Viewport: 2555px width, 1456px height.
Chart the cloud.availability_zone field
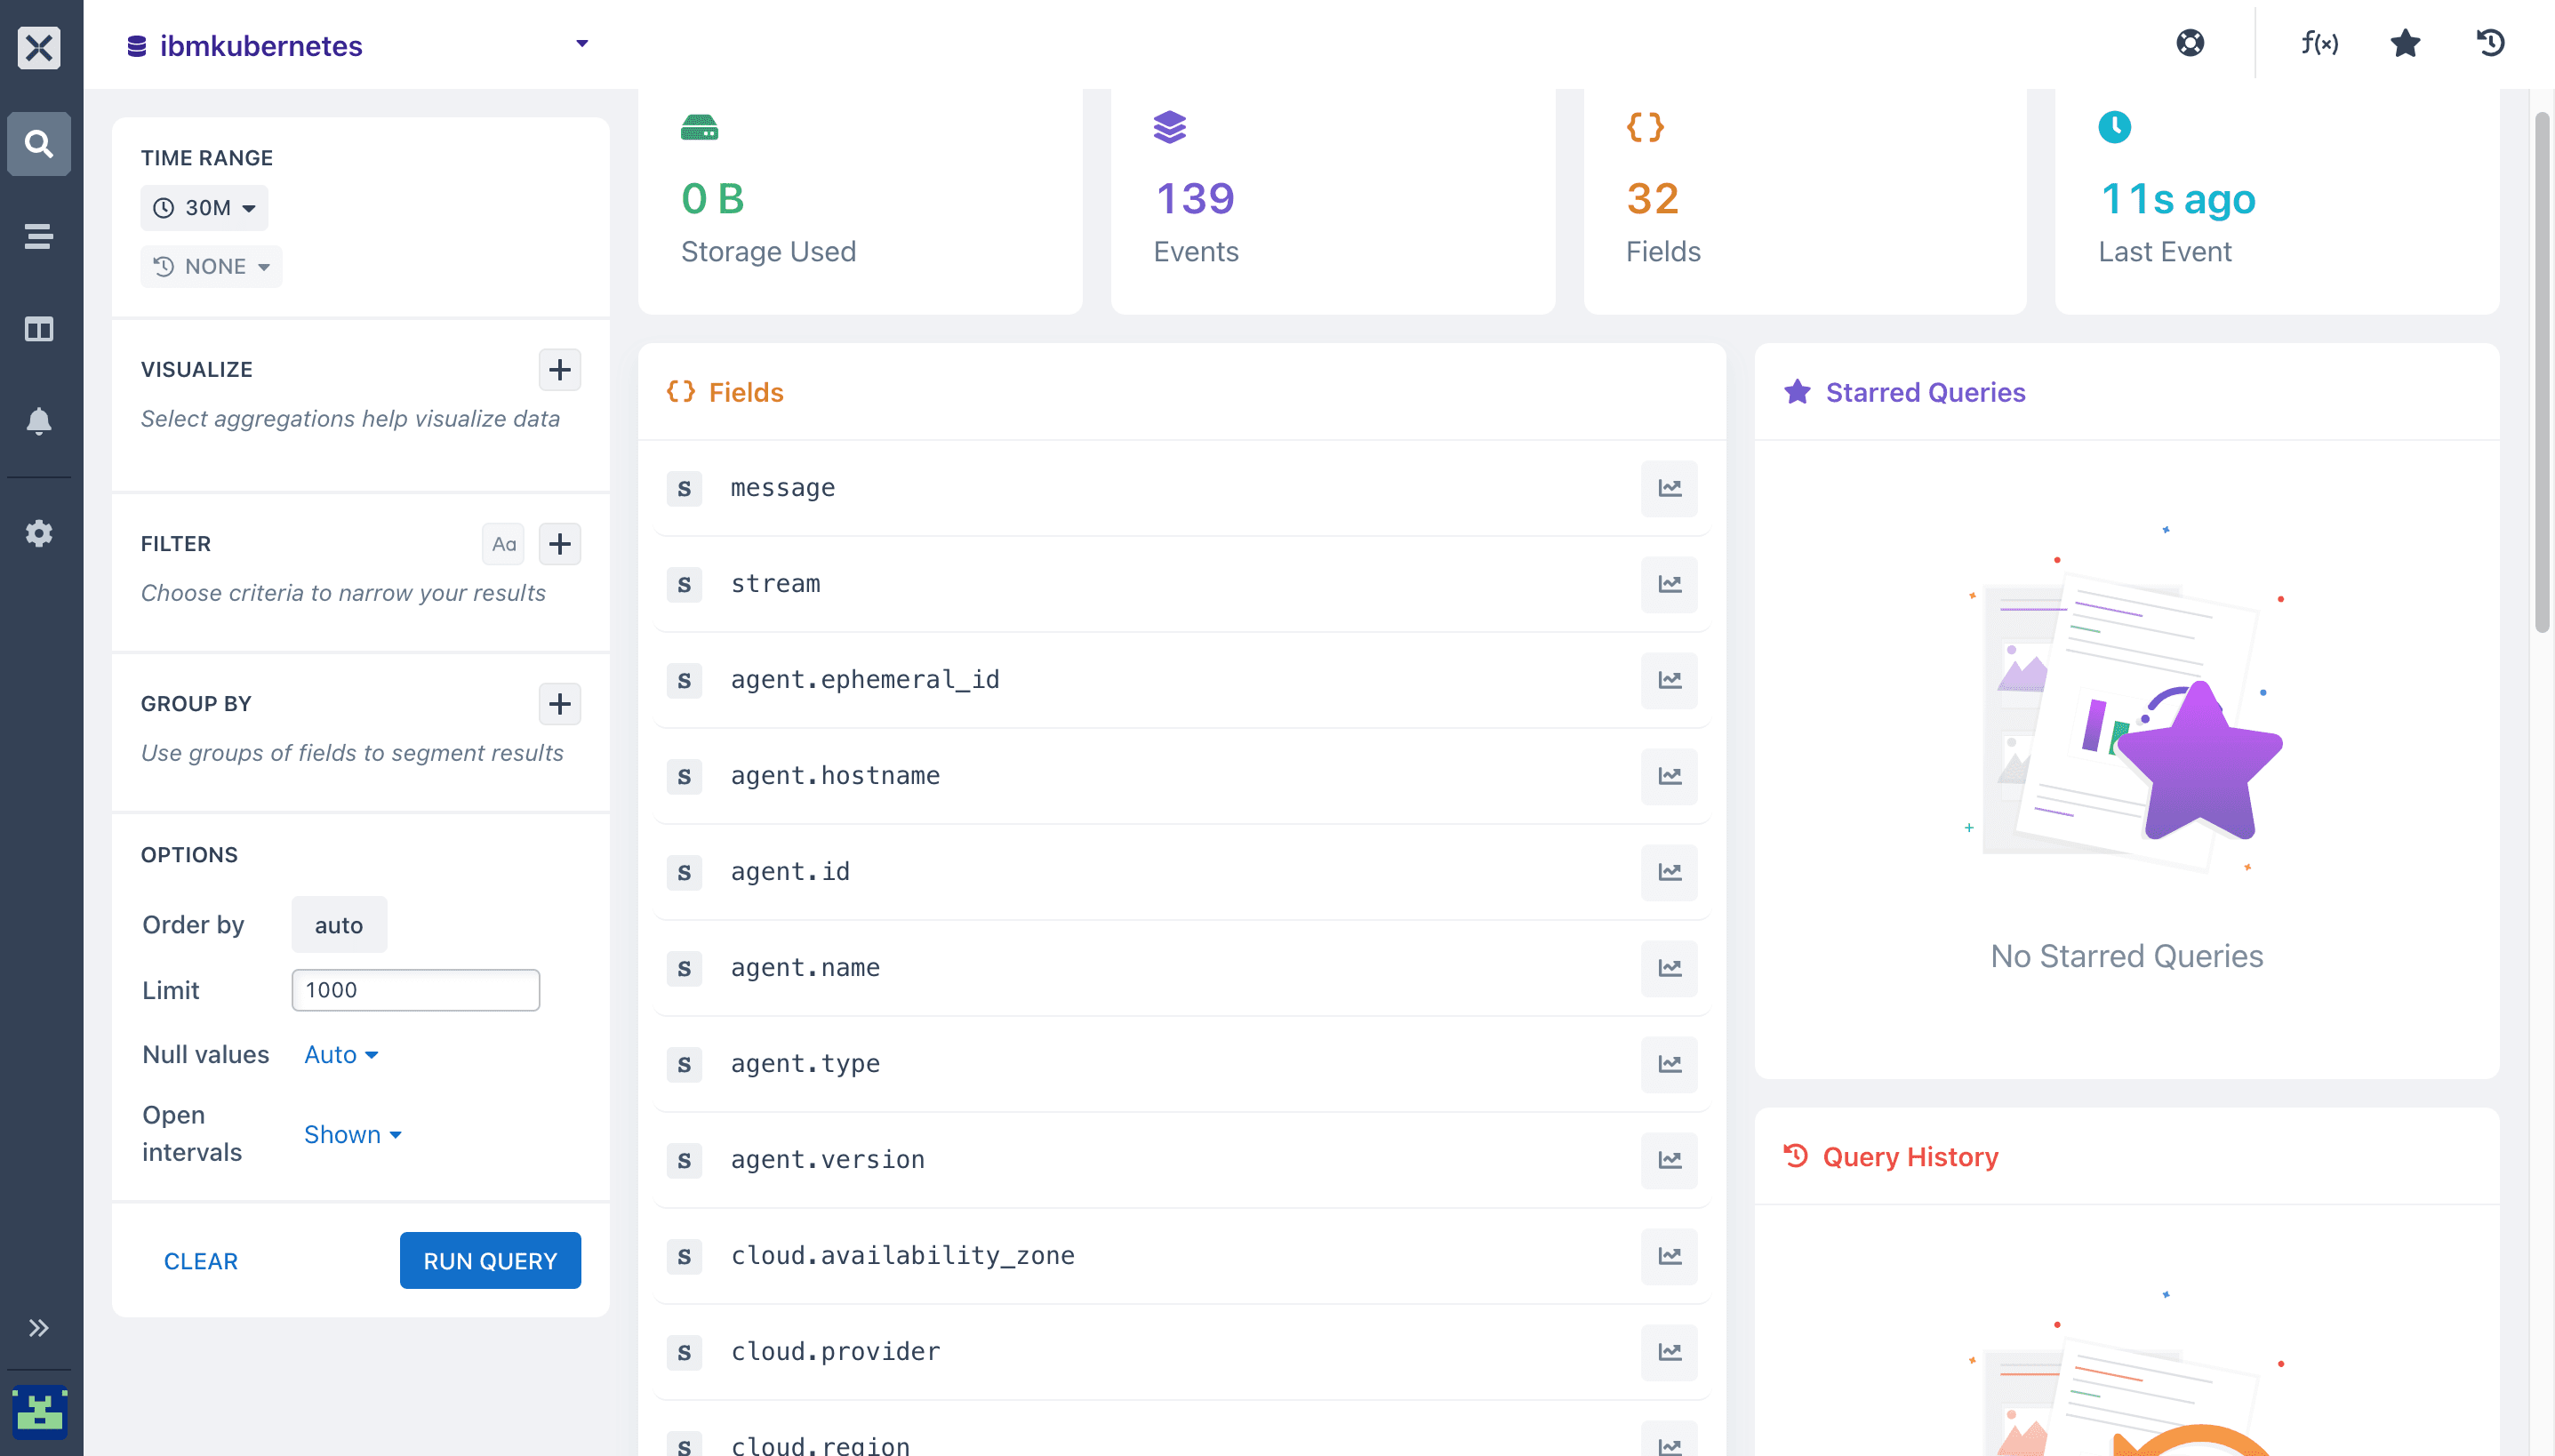pos(1669,1257)
